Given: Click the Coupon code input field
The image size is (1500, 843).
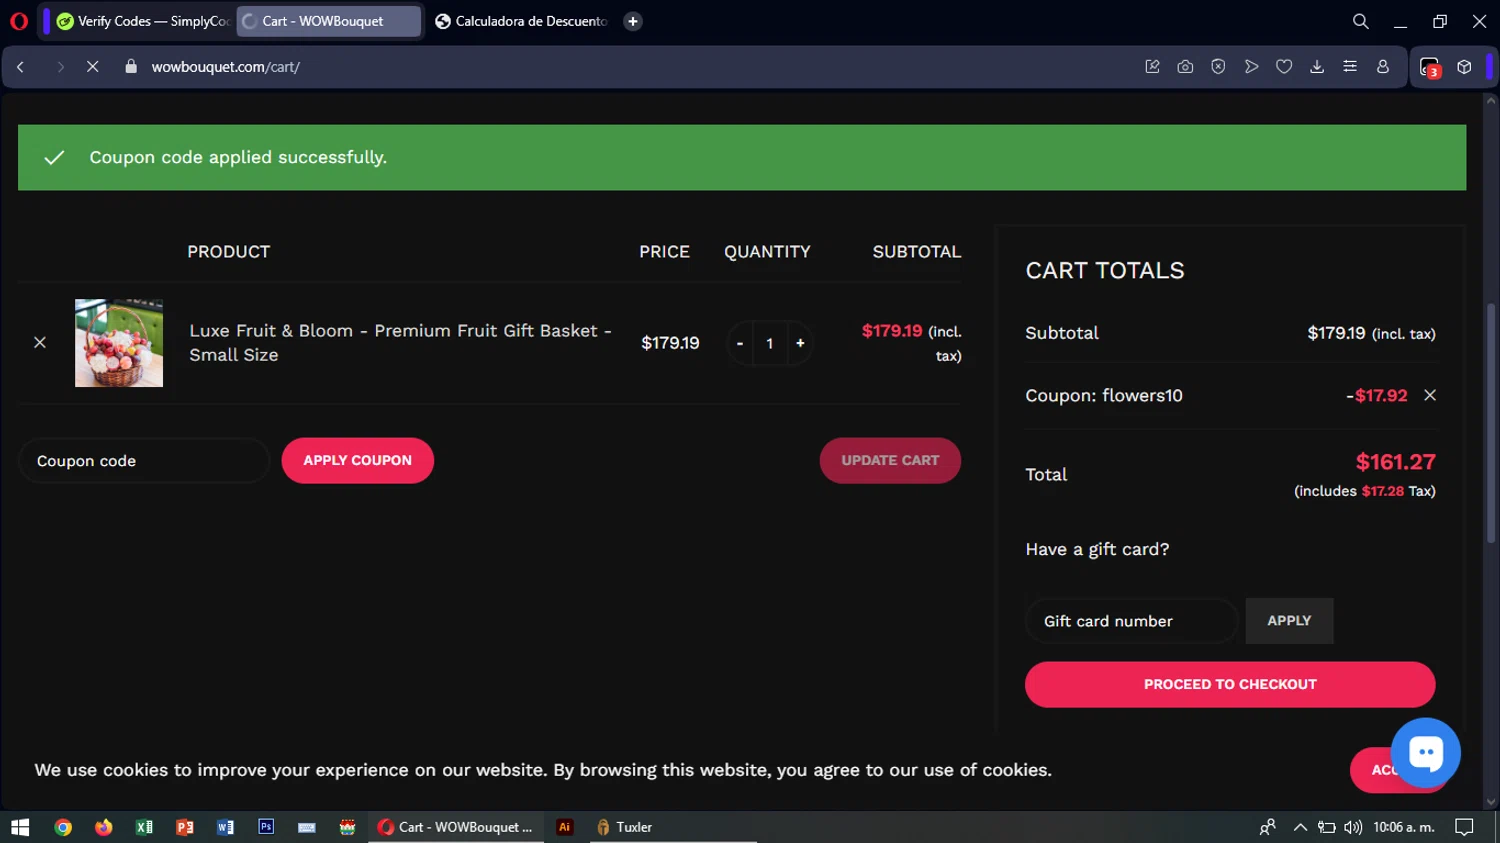Looking at the screenshot, I should pos(144,461).
